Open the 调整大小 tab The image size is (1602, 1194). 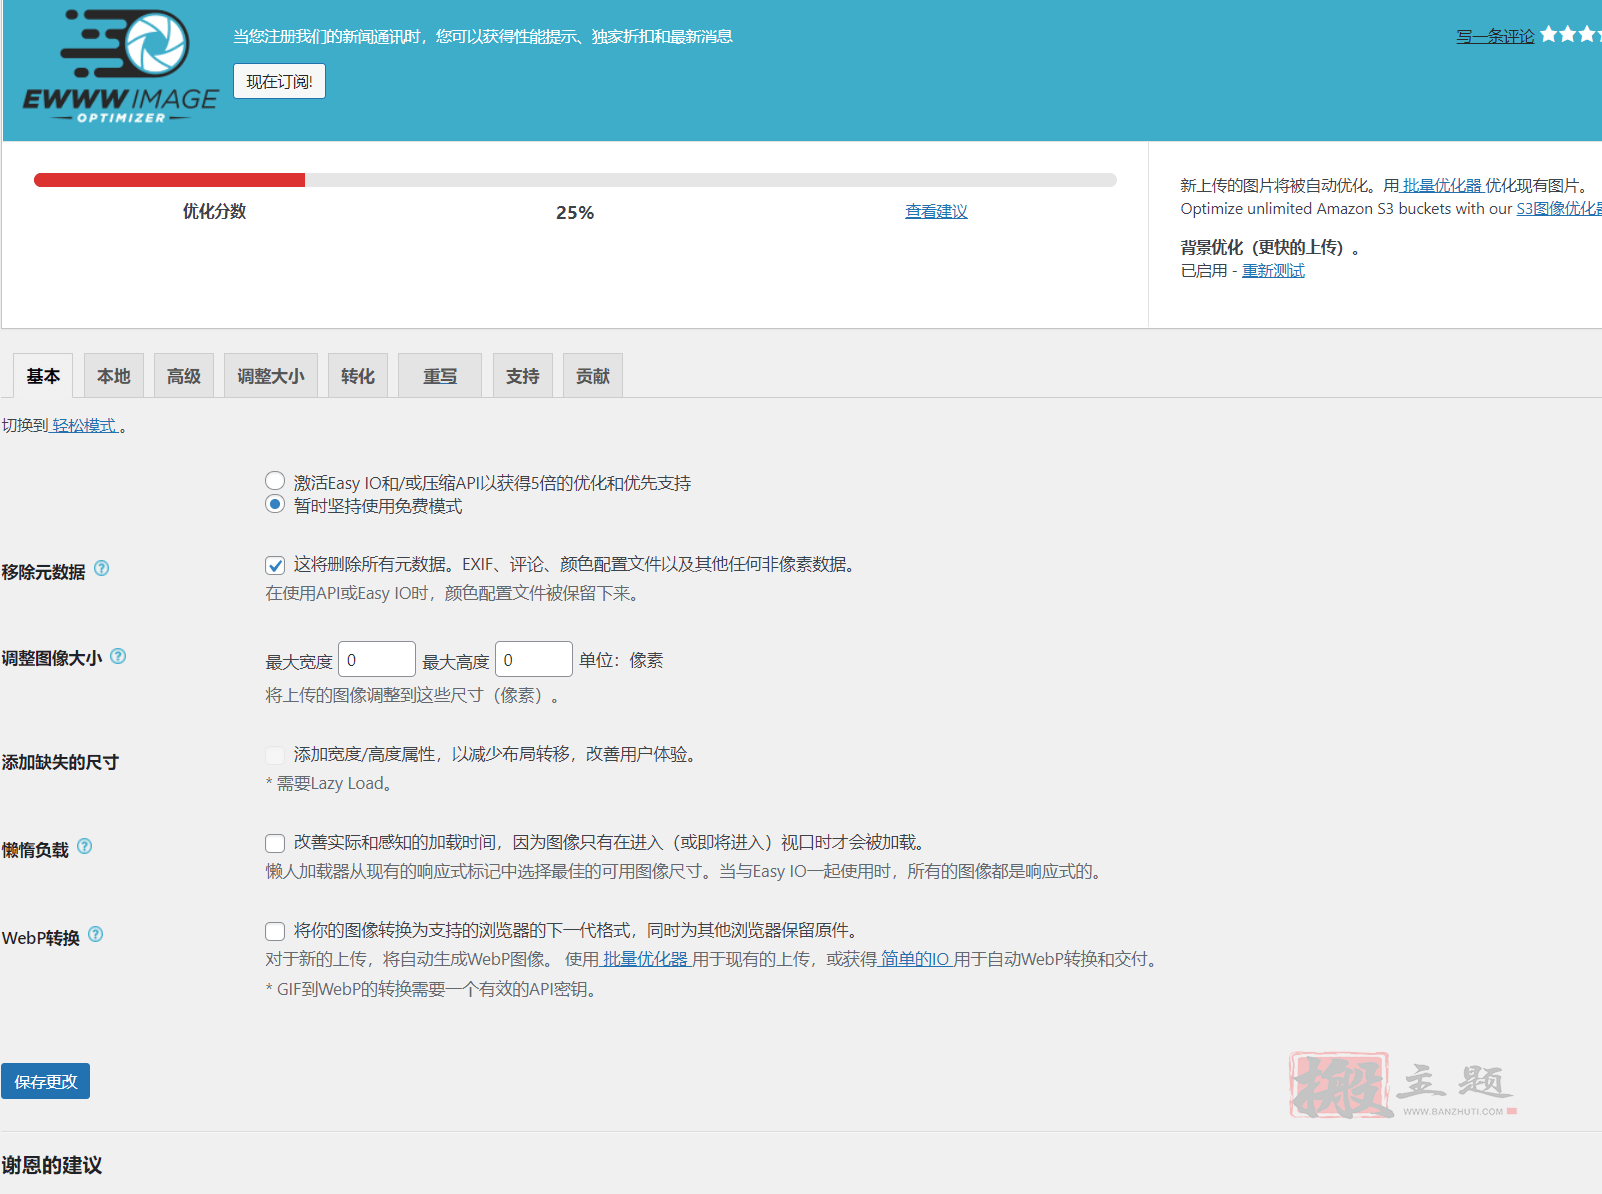(271, 376)
